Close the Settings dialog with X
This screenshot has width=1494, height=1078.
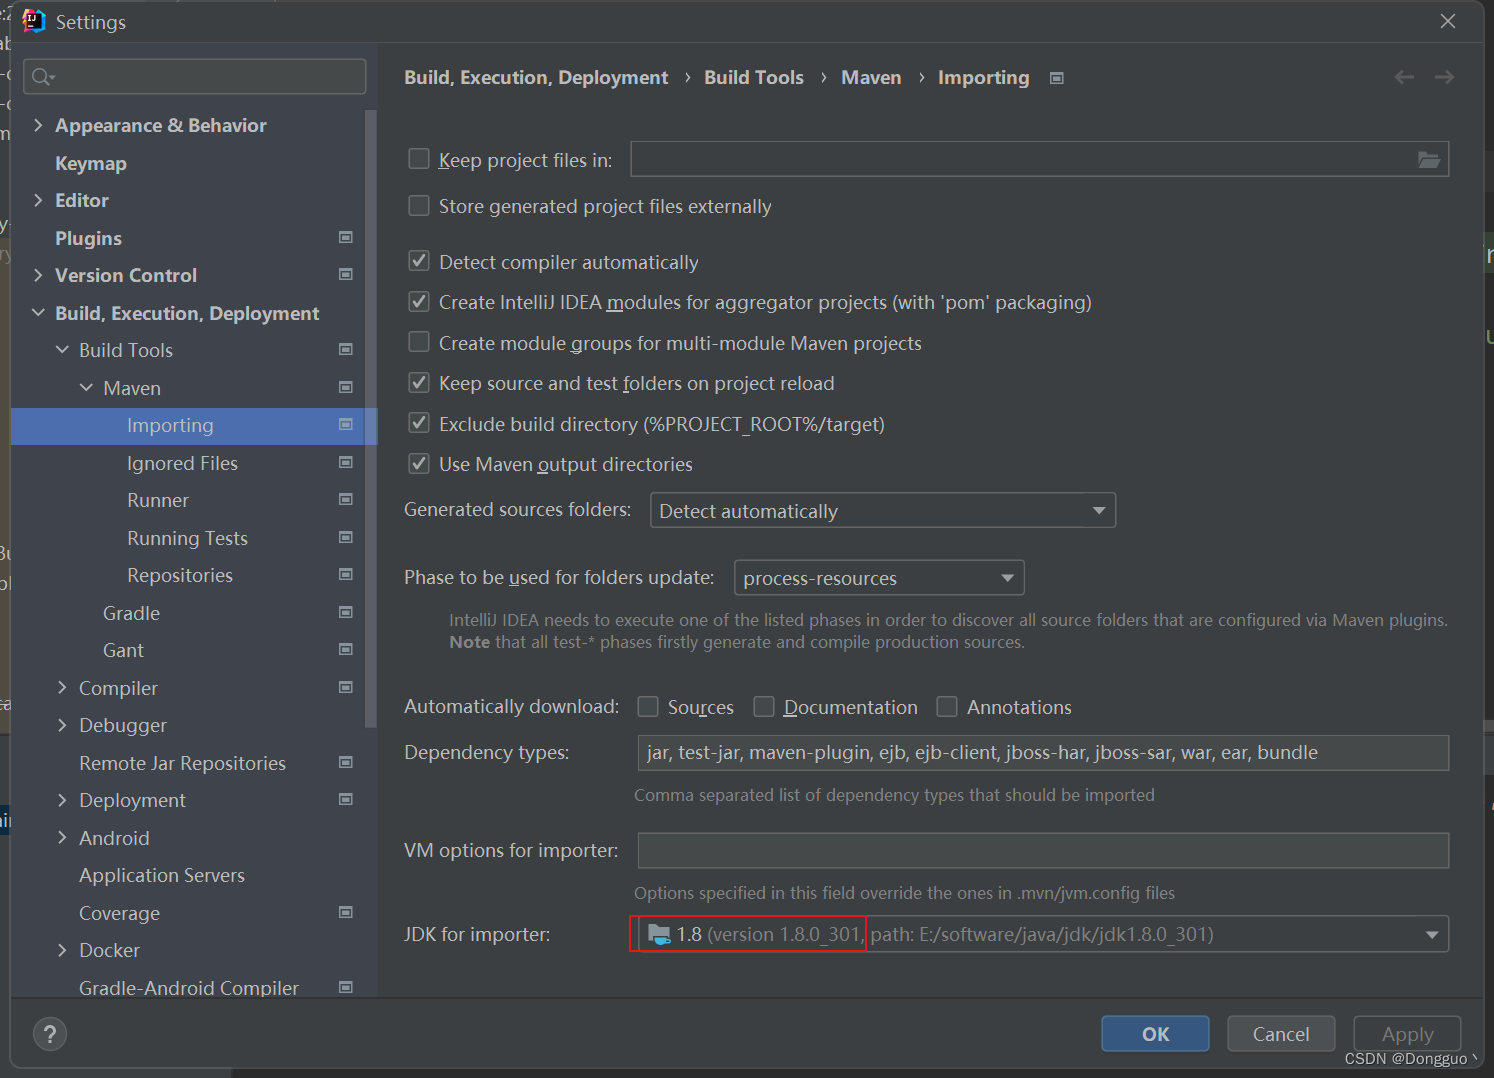tap(1448, 21)
